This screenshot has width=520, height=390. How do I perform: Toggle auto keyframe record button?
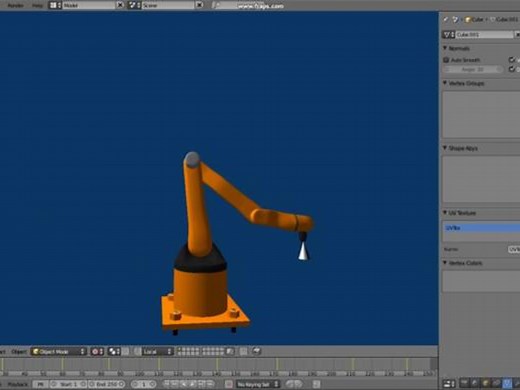[x=229, y=384]
